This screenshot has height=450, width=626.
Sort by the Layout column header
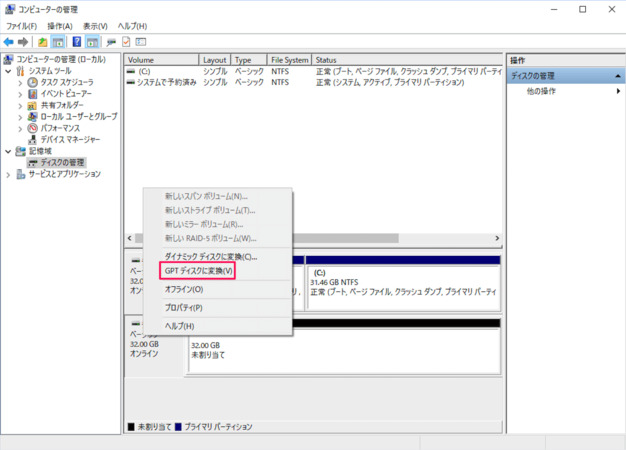[x=214, y=60]
